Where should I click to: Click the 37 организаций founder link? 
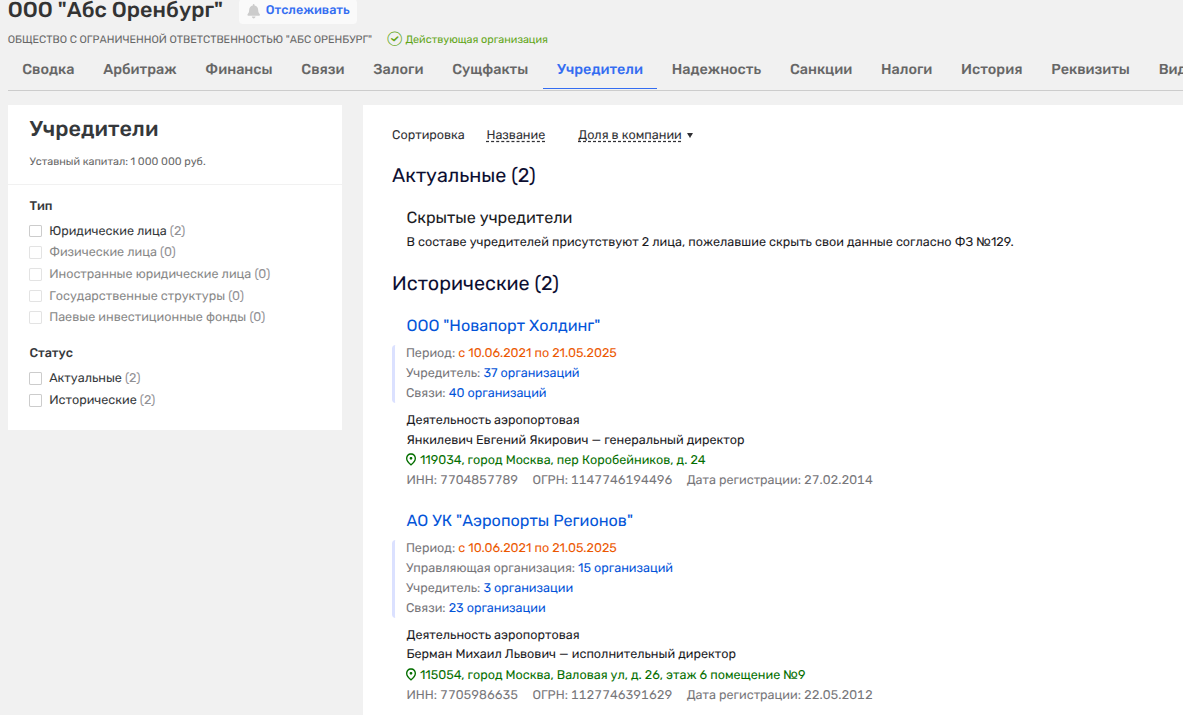click(531, 373)
